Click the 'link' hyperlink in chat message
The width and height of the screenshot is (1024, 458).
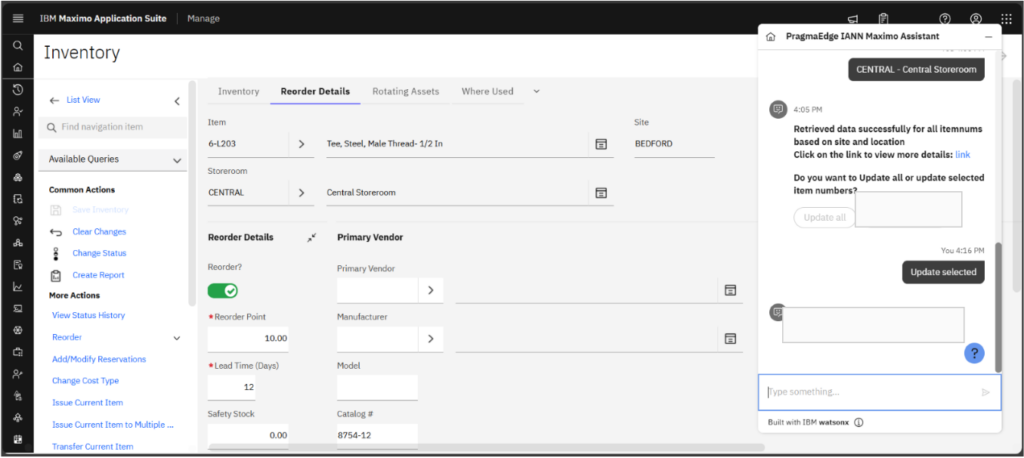pyautogui.click(x=963, y=155)
